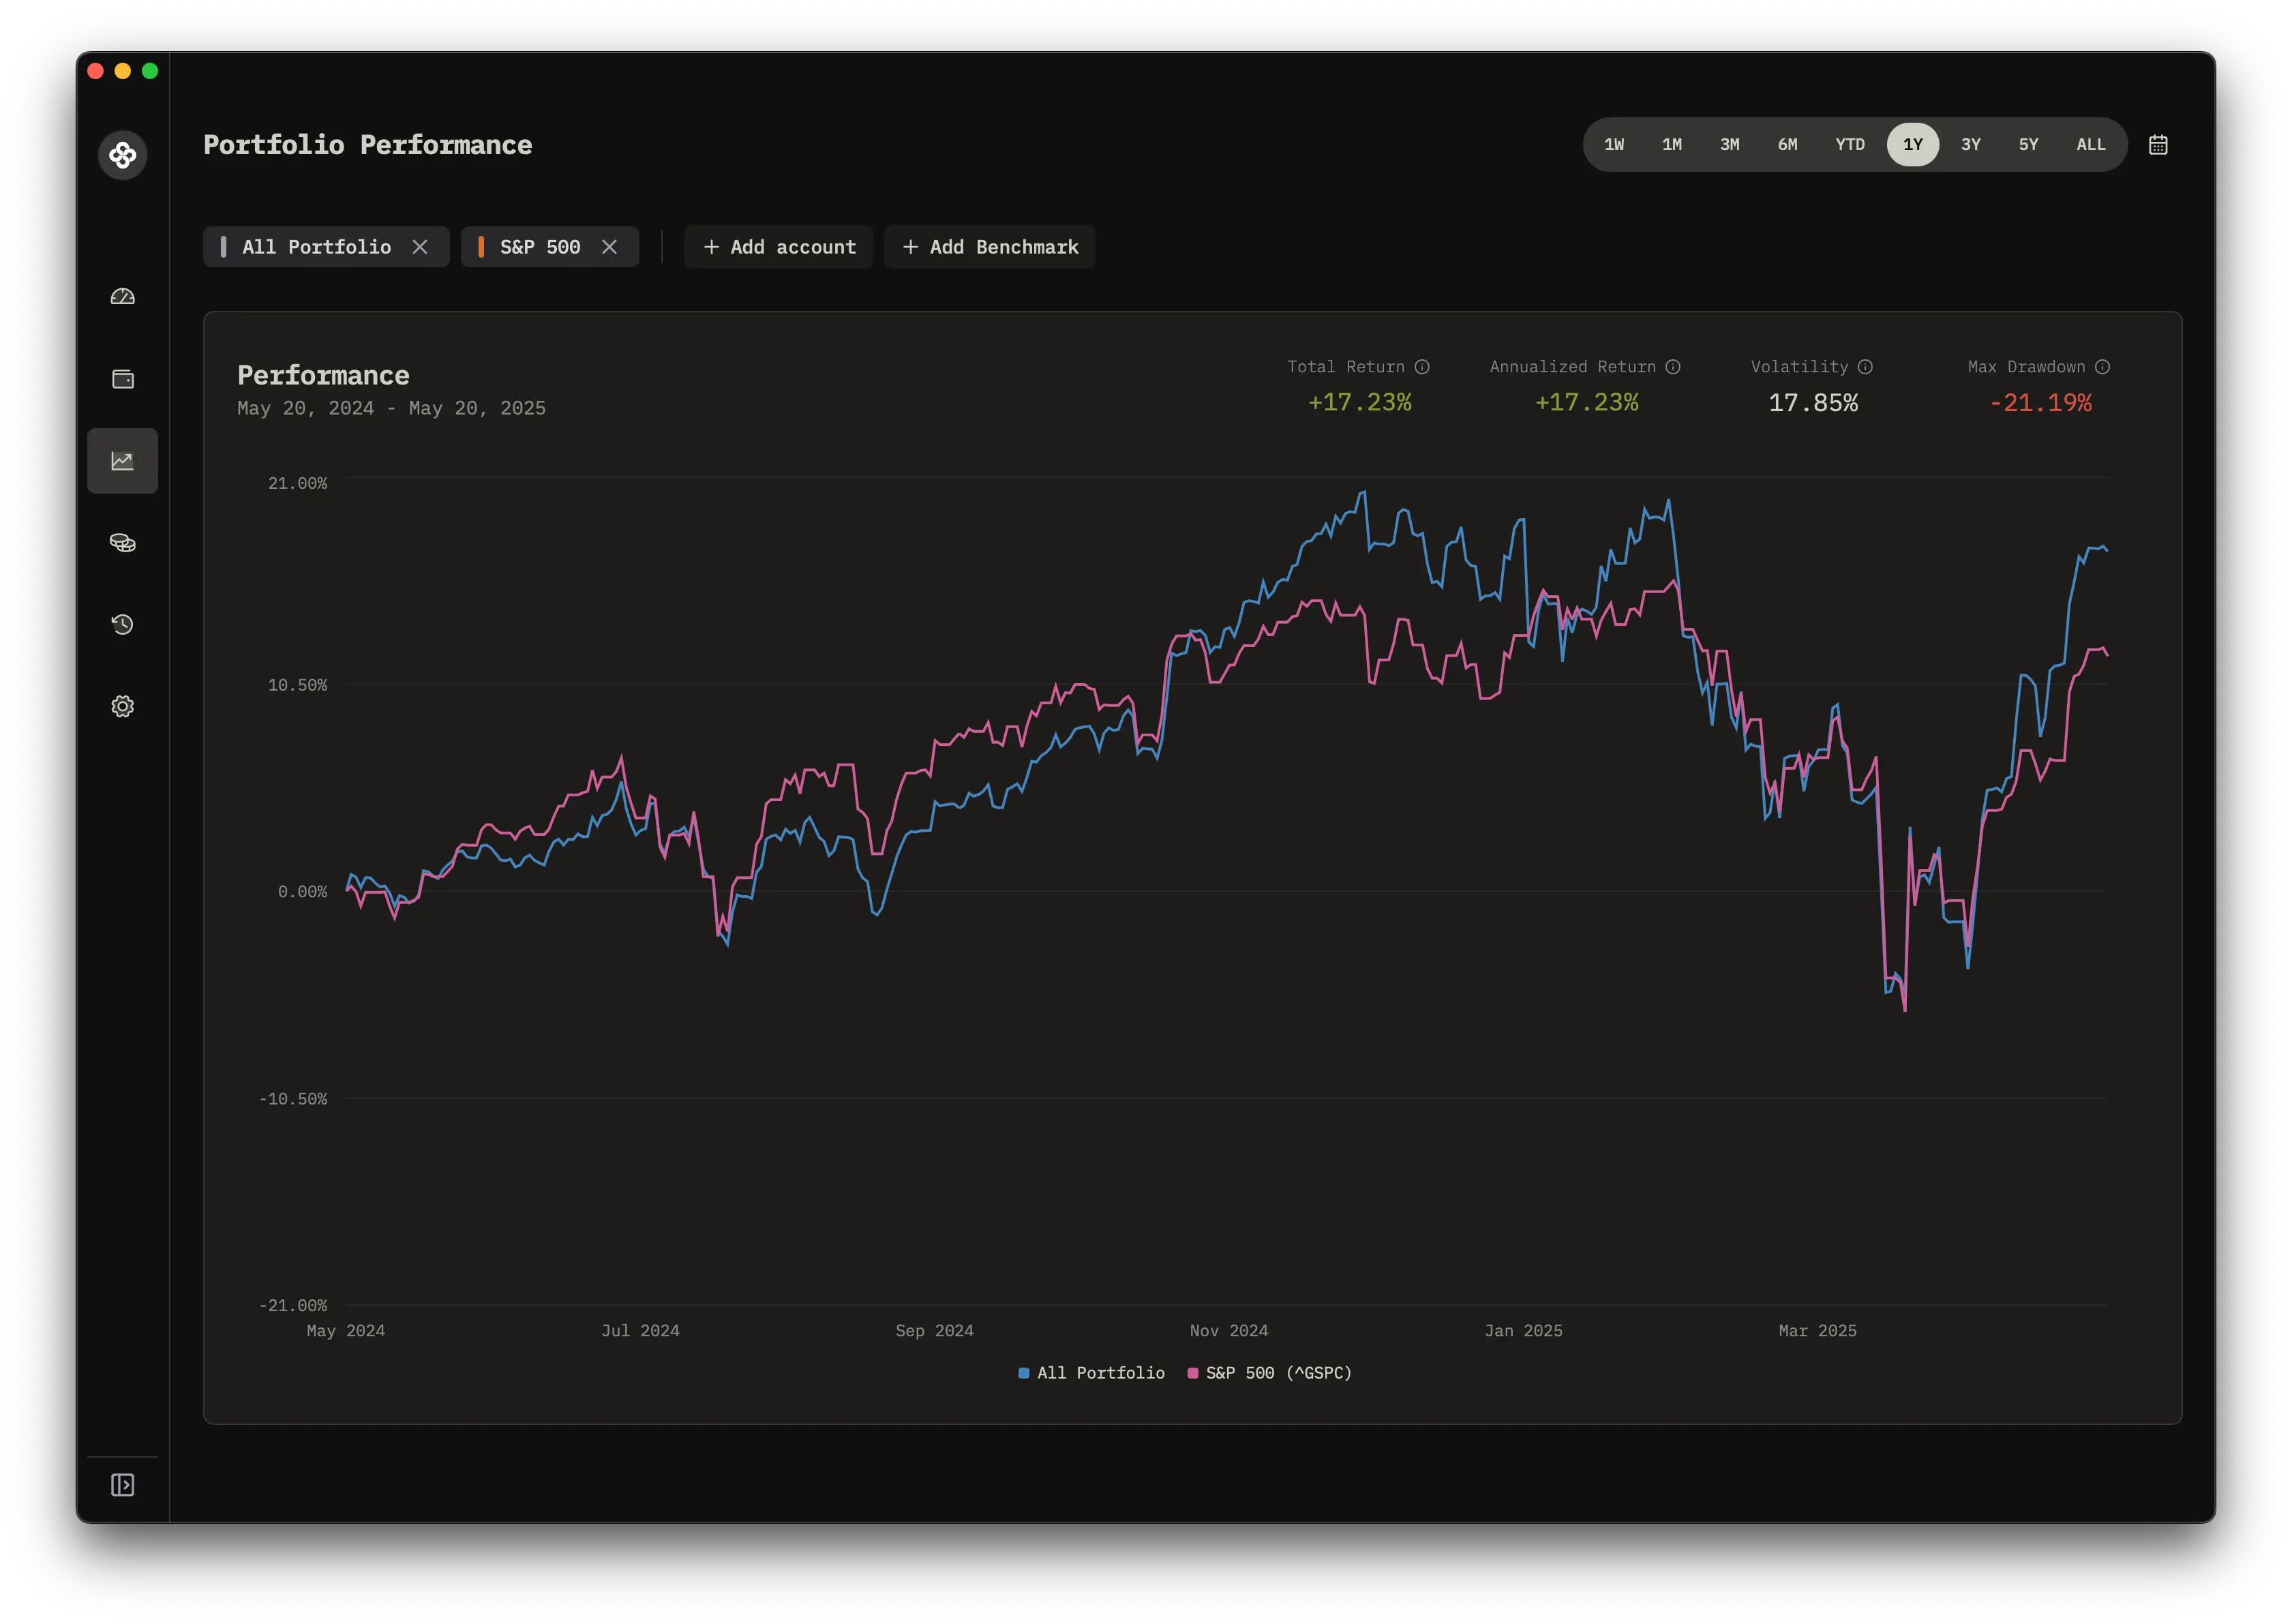The height and width of the screenshot is (1624, 2292).
Task: Click the Add Benchmark button
Action: click(x=990, y=247)
